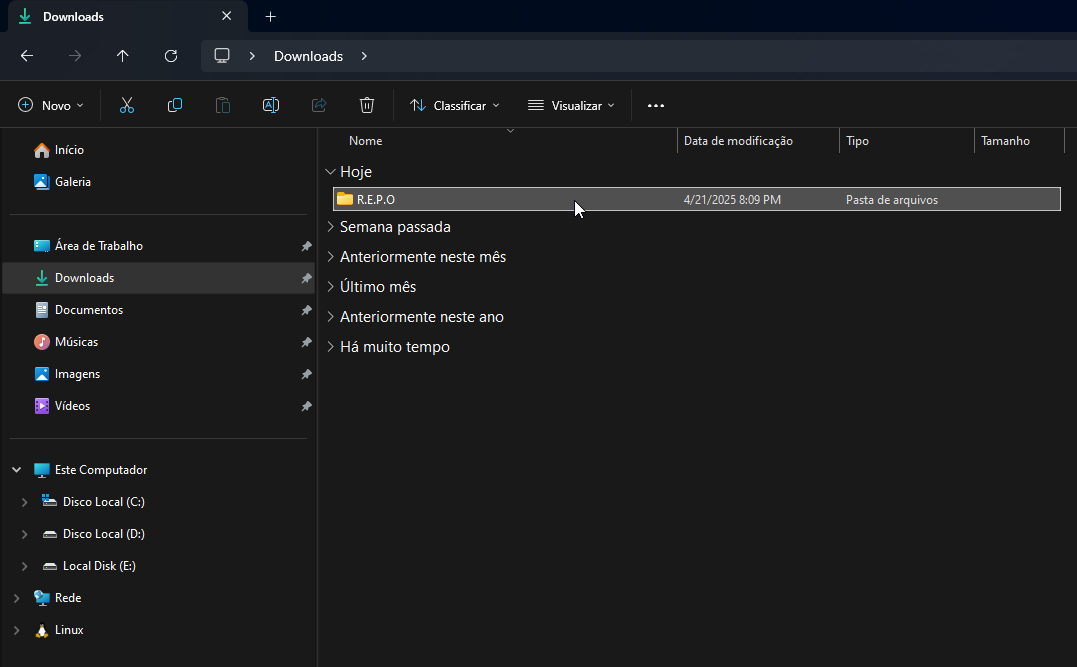Collapse the Hoje group
The width and height of the screenshot is (1077, 667).
(x=331, y=172)
